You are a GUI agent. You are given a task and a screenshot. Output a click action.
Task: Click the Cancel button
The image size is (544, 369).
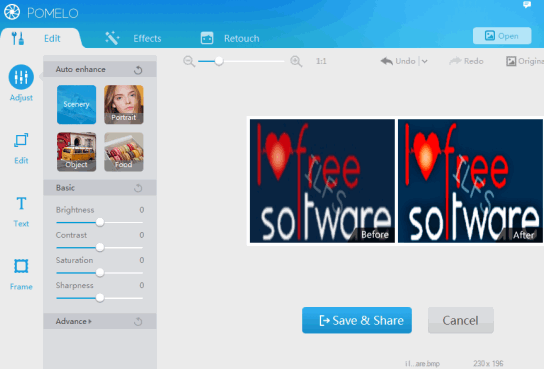click(x=460, y=320)
